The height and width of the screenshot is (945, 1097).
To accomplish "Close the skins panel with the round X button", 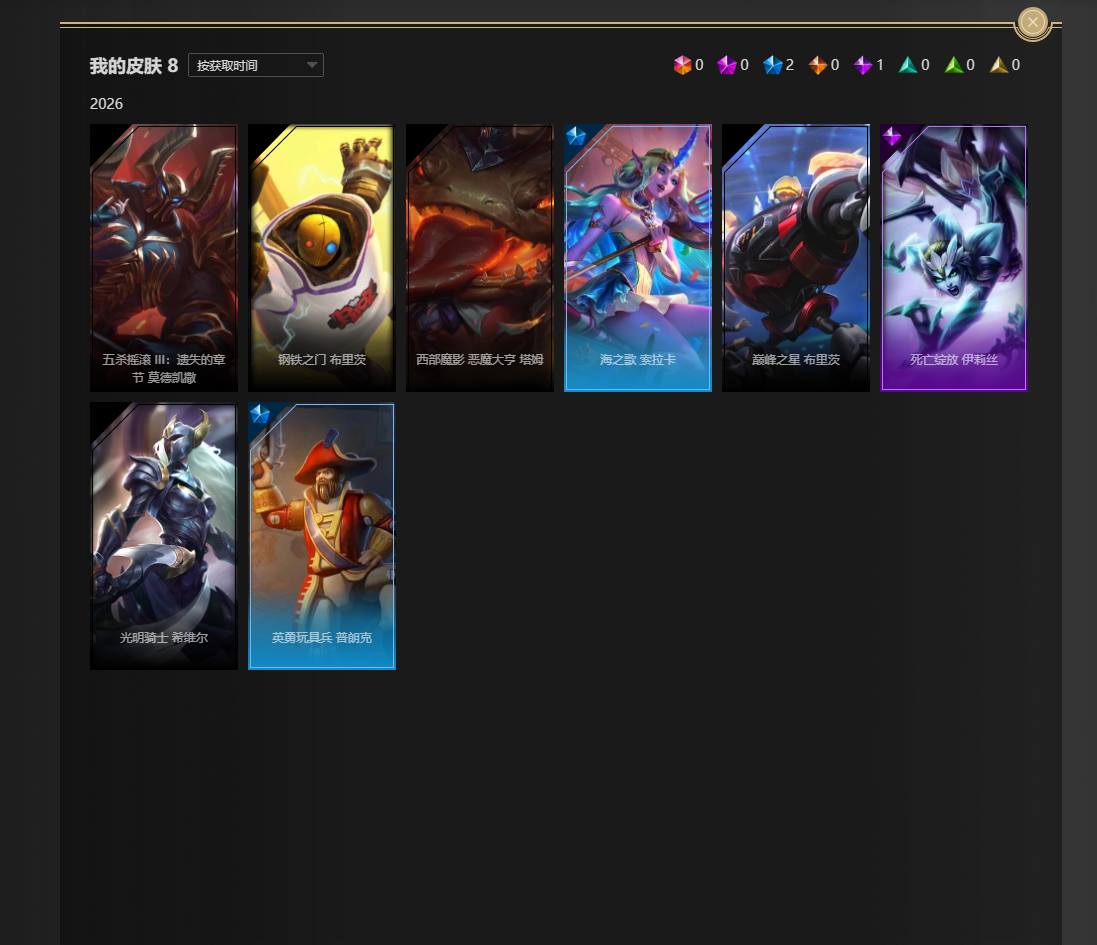I will (1033, 22).
